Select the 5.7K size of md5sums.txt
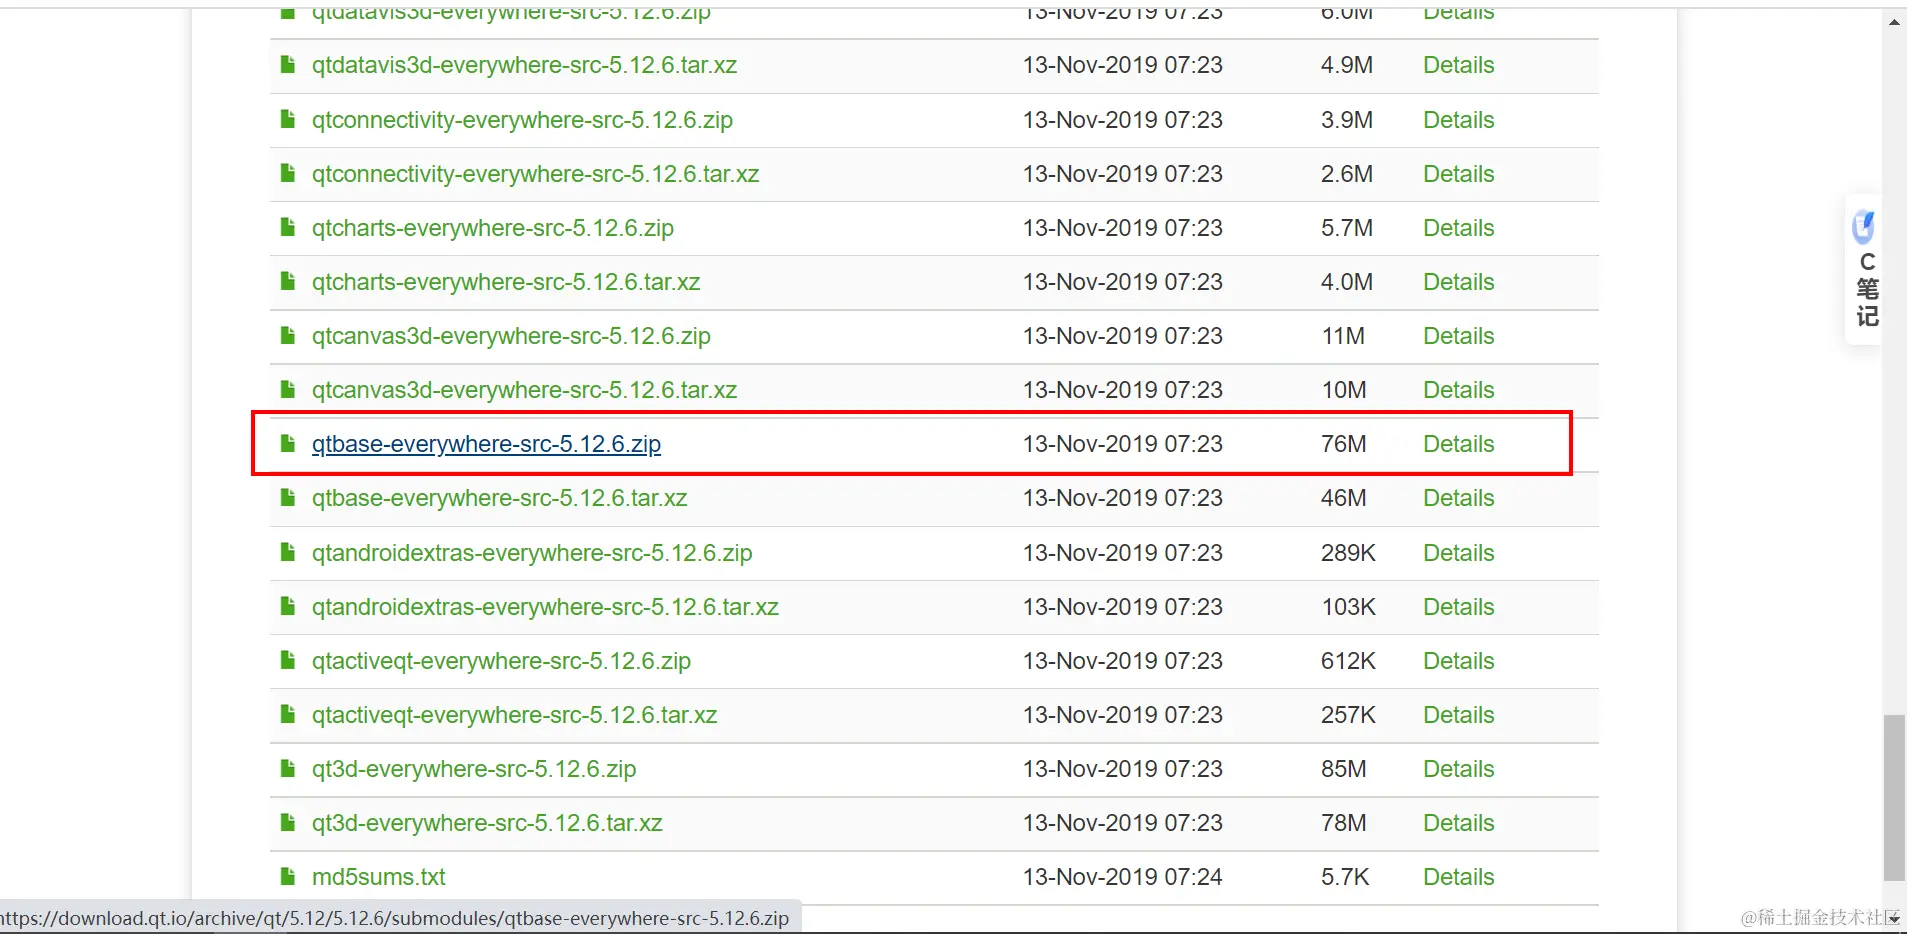1907x934 pixels. (1344, 877)
